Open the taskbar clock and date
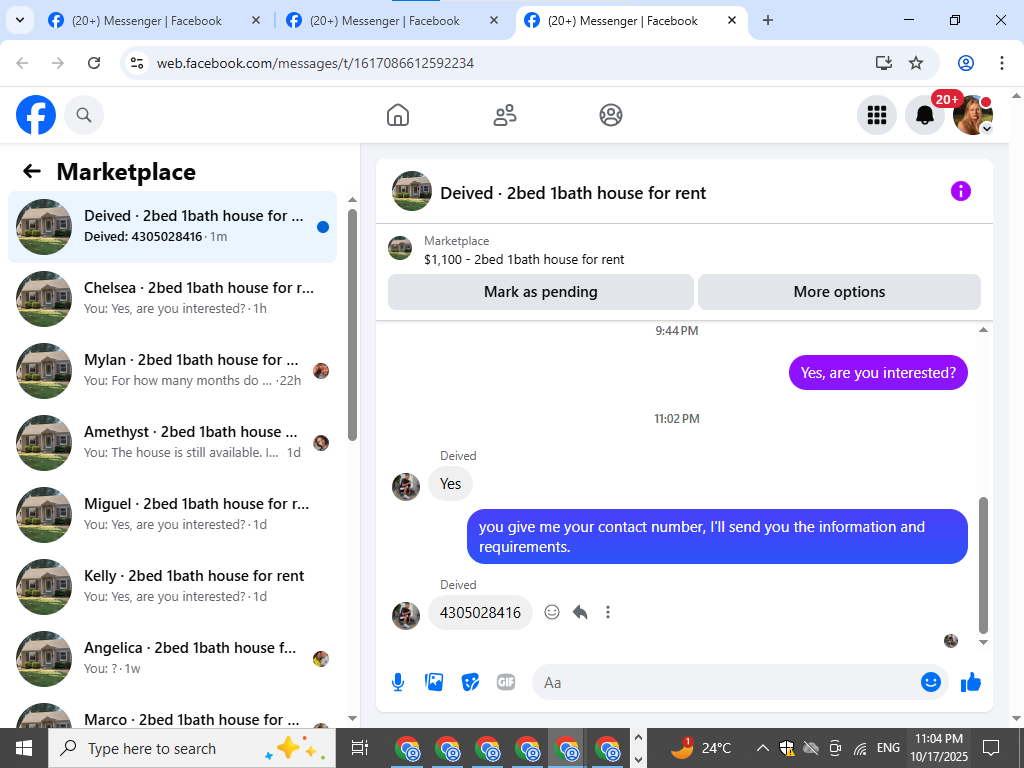The width and height of the screenshot is (1024, 768). [939, 748]
